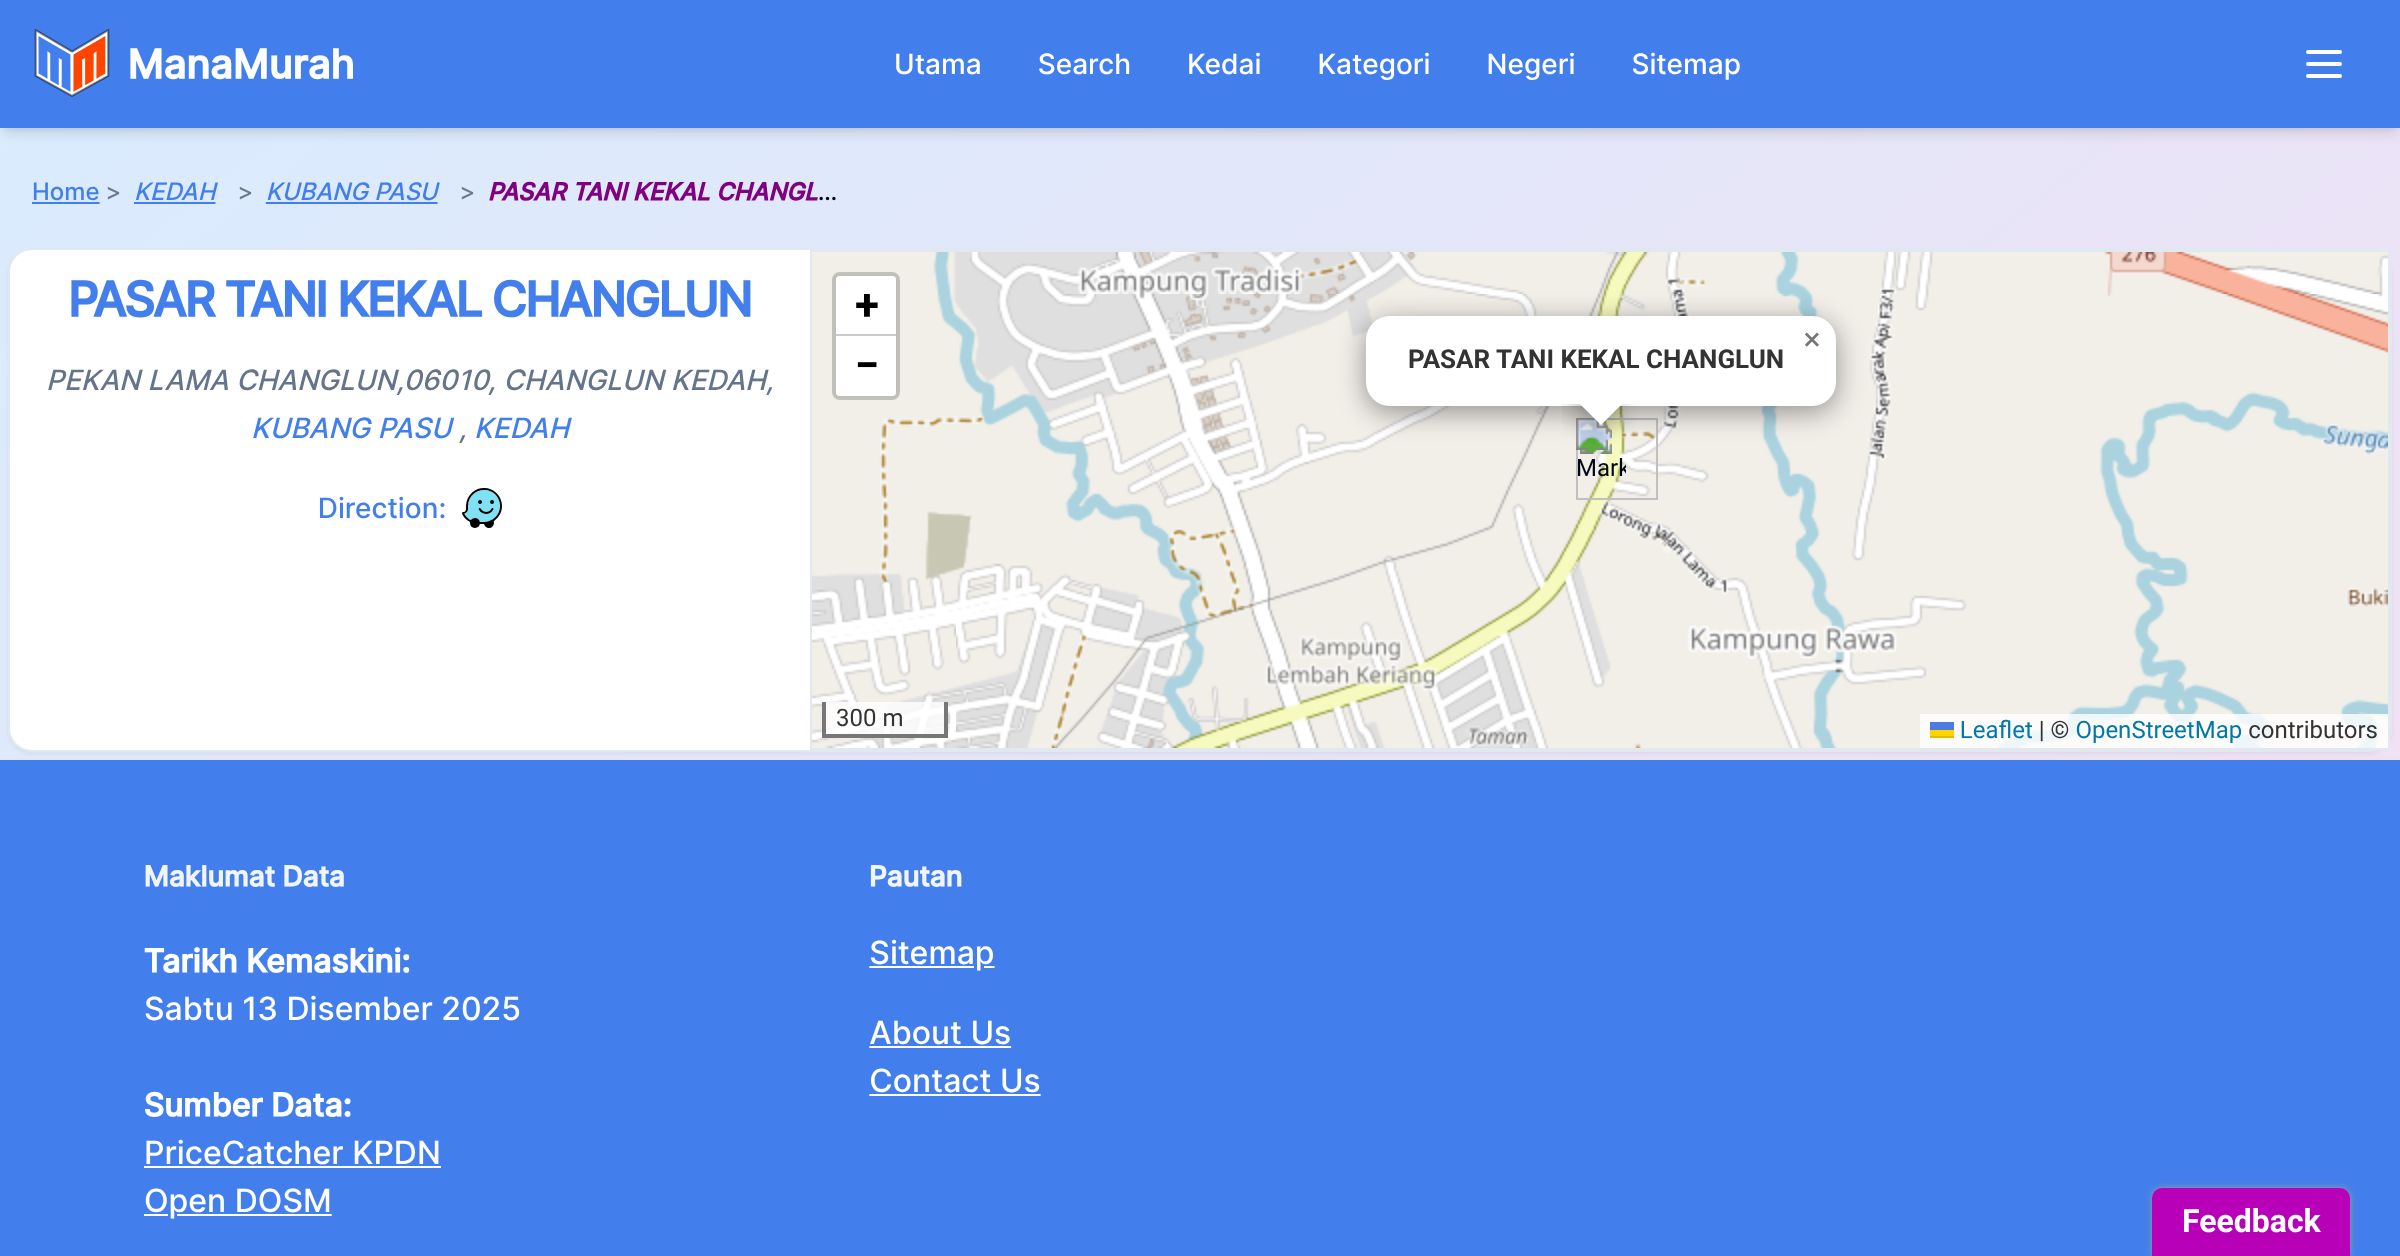The width and height of the screenshot is (2400, 1256).
Task: Zoom out on the map
Action: (866, 366)
